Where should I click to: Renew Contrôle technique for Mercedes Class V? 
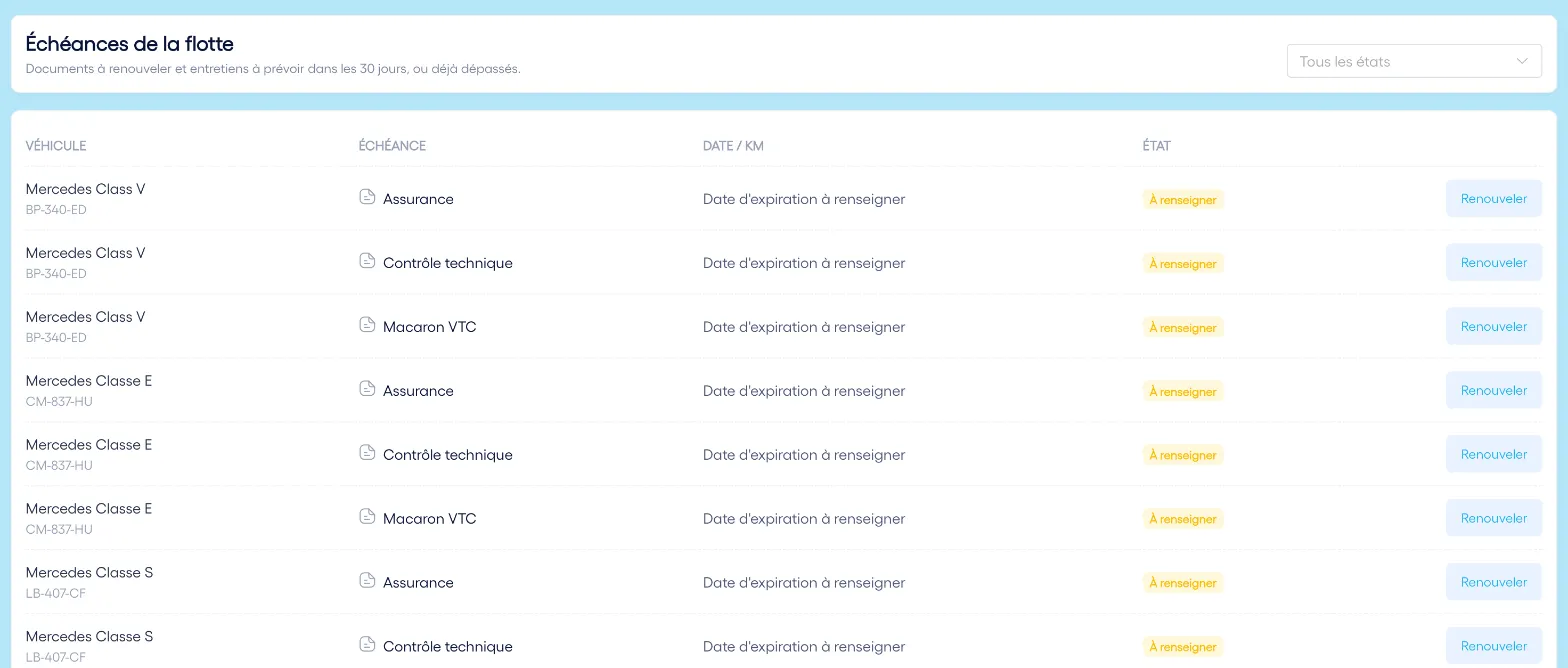click(1494, 263)
